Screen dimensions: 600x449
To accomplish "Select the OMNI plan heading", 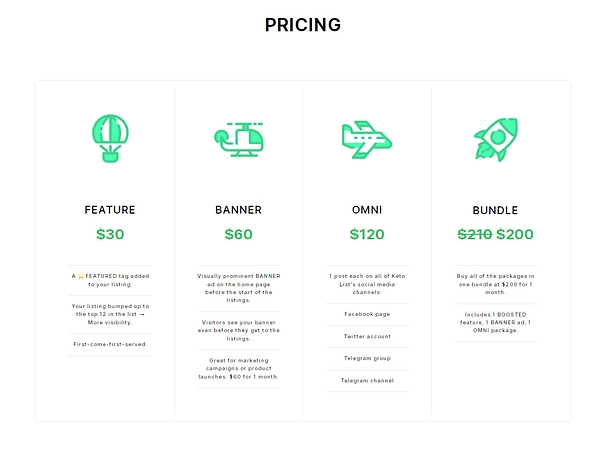I will (x=367, y=210).
